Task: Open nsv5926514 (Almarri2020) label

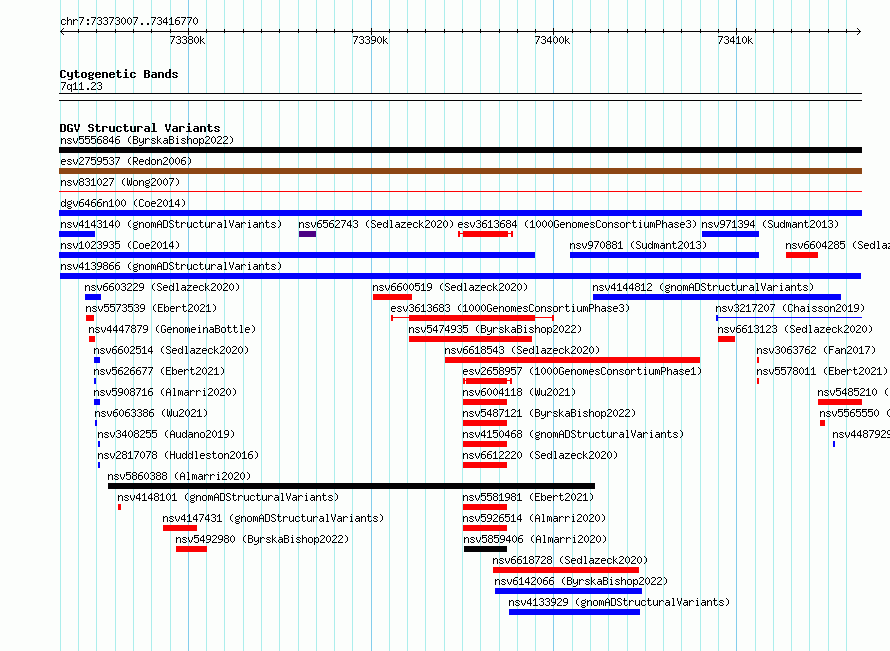Action: 534,518
